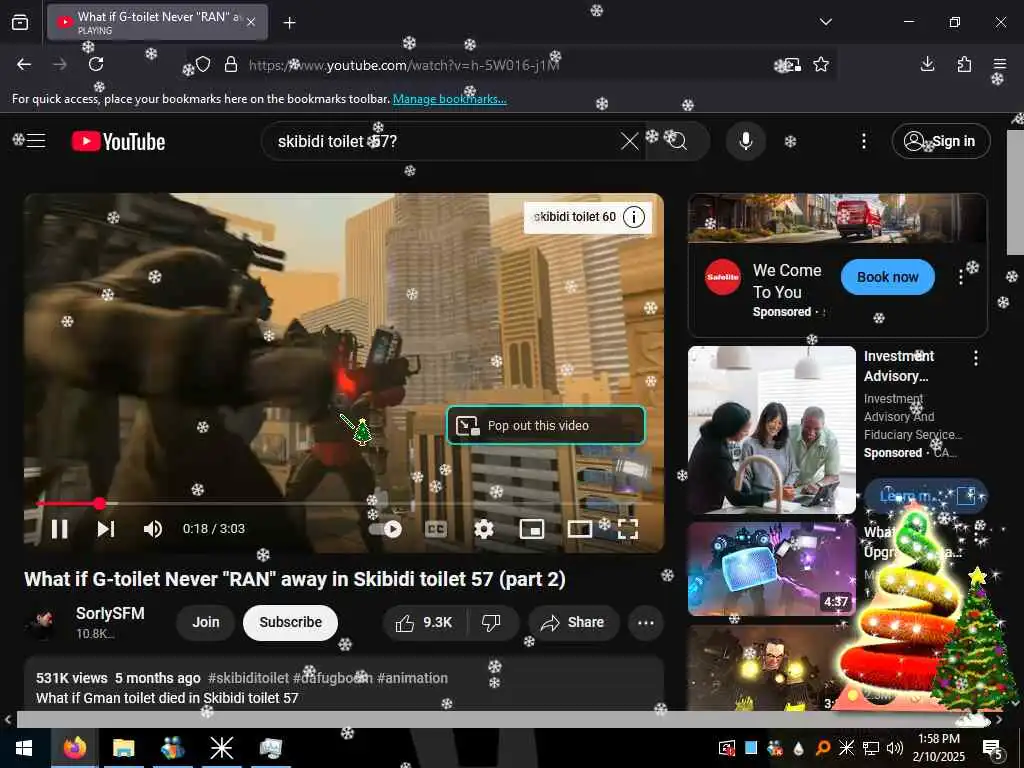The image size is (1024, 768).
Task: Open the 4:37 suggested video thumbnail
Action: (772, 569)
